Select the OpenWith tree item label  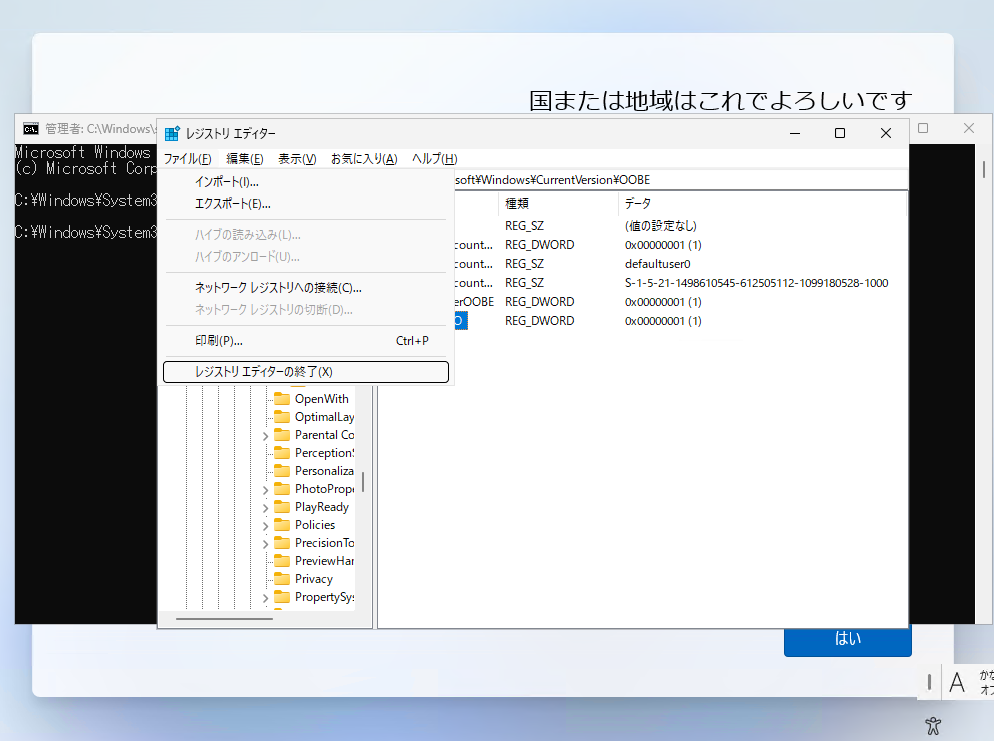pyautogui.click(x=321, y=399)
